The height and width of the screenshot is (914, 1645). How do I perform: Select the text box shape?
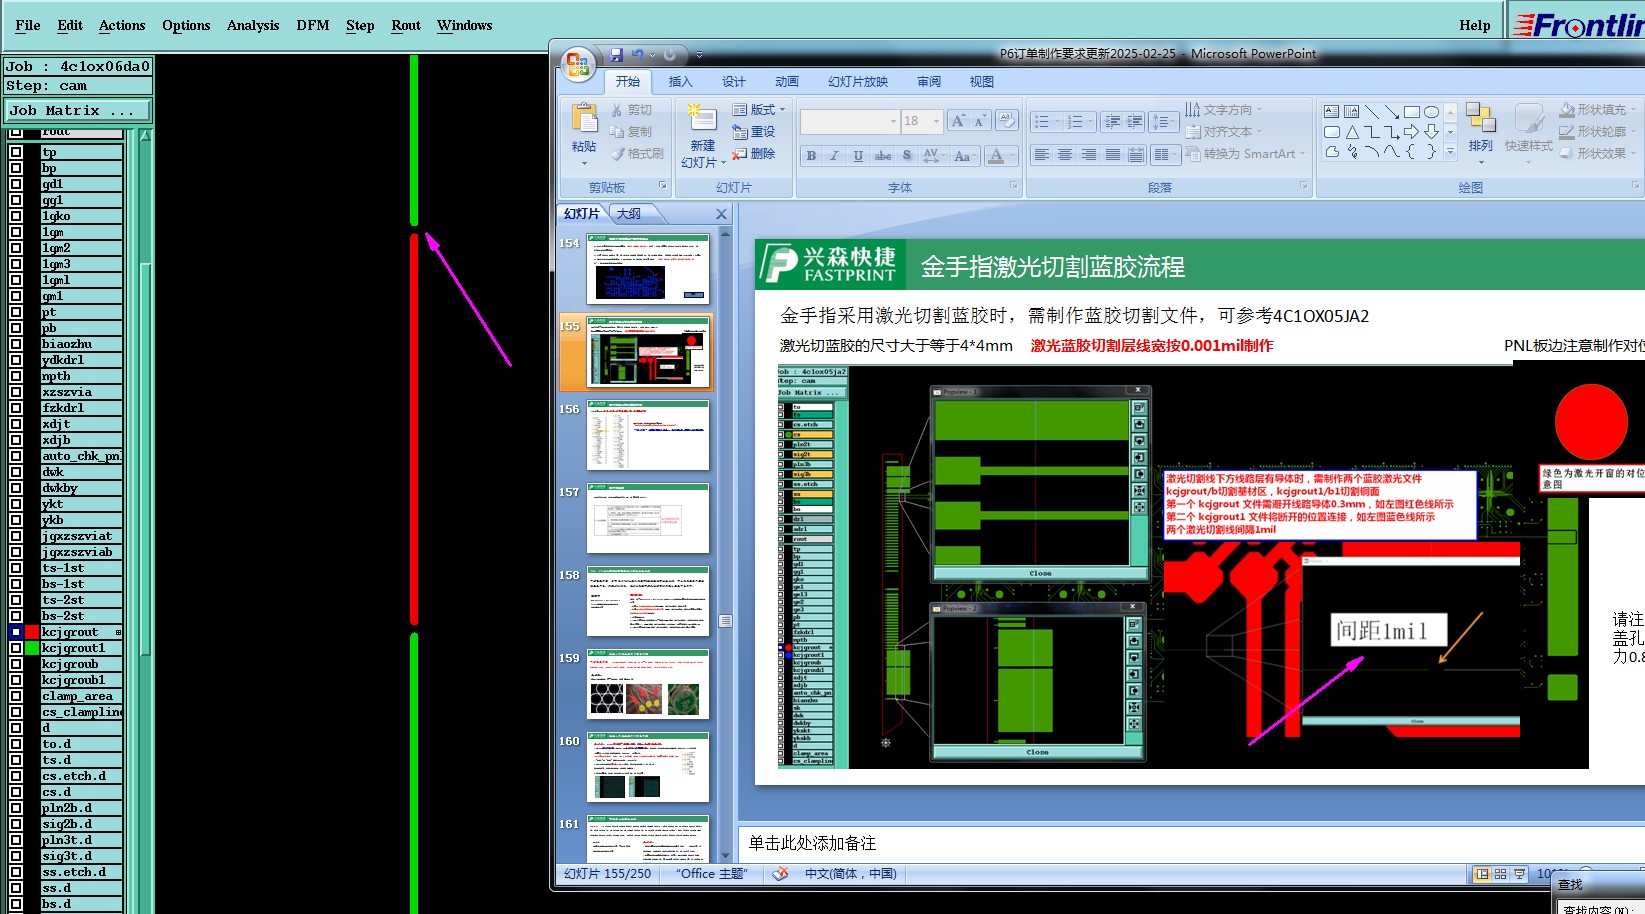pos(1331,112)
